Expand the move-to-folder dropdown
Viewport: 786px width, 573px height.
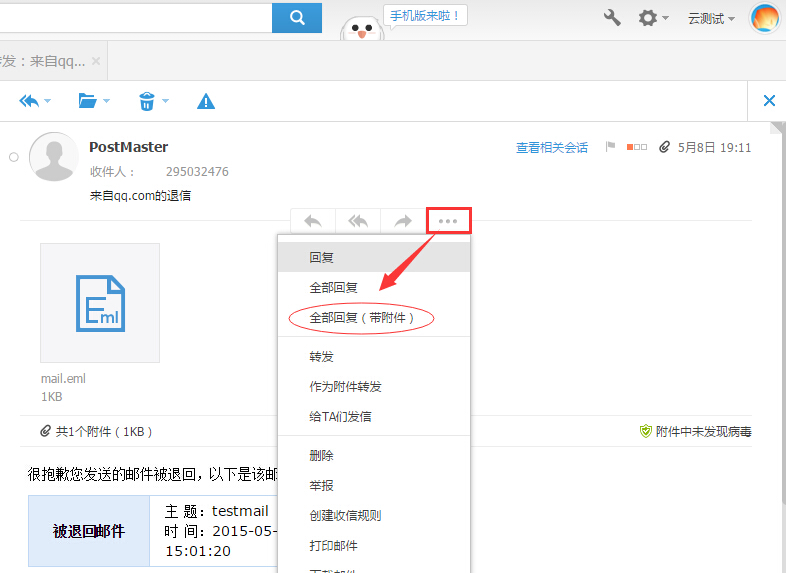(x=93, y=101)
